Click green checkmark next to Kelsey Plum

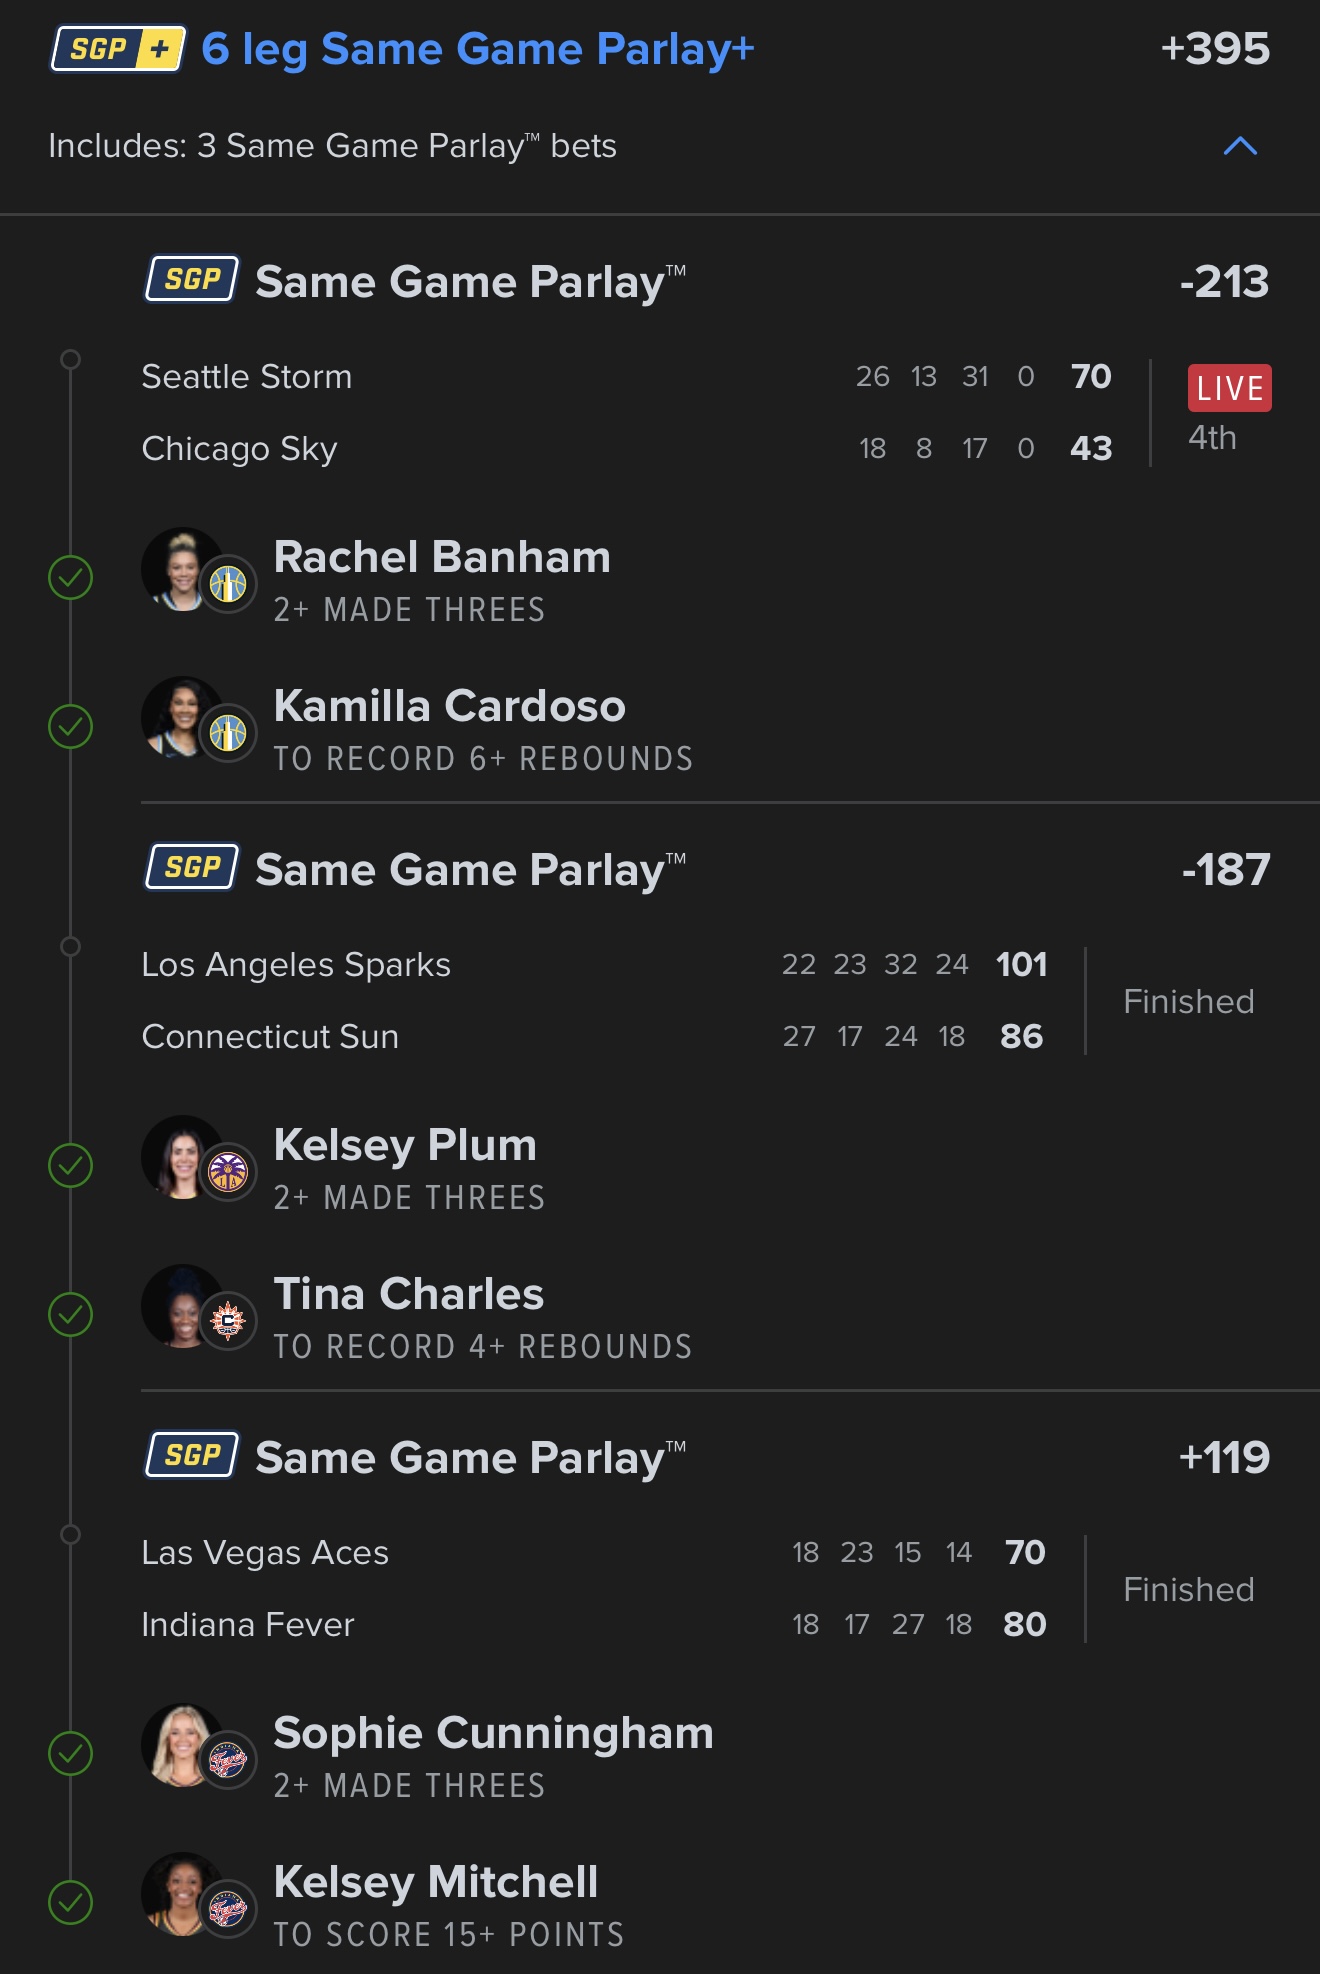70,1166
